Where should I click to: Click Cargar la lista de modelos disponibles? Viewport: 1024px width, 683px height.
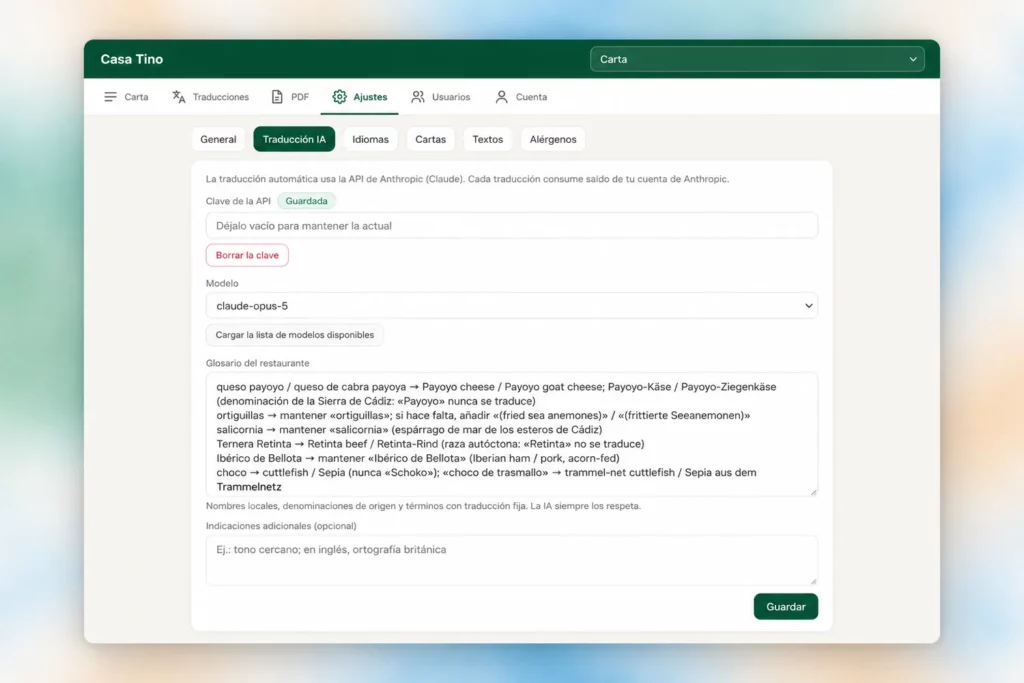tap(295, 335)
